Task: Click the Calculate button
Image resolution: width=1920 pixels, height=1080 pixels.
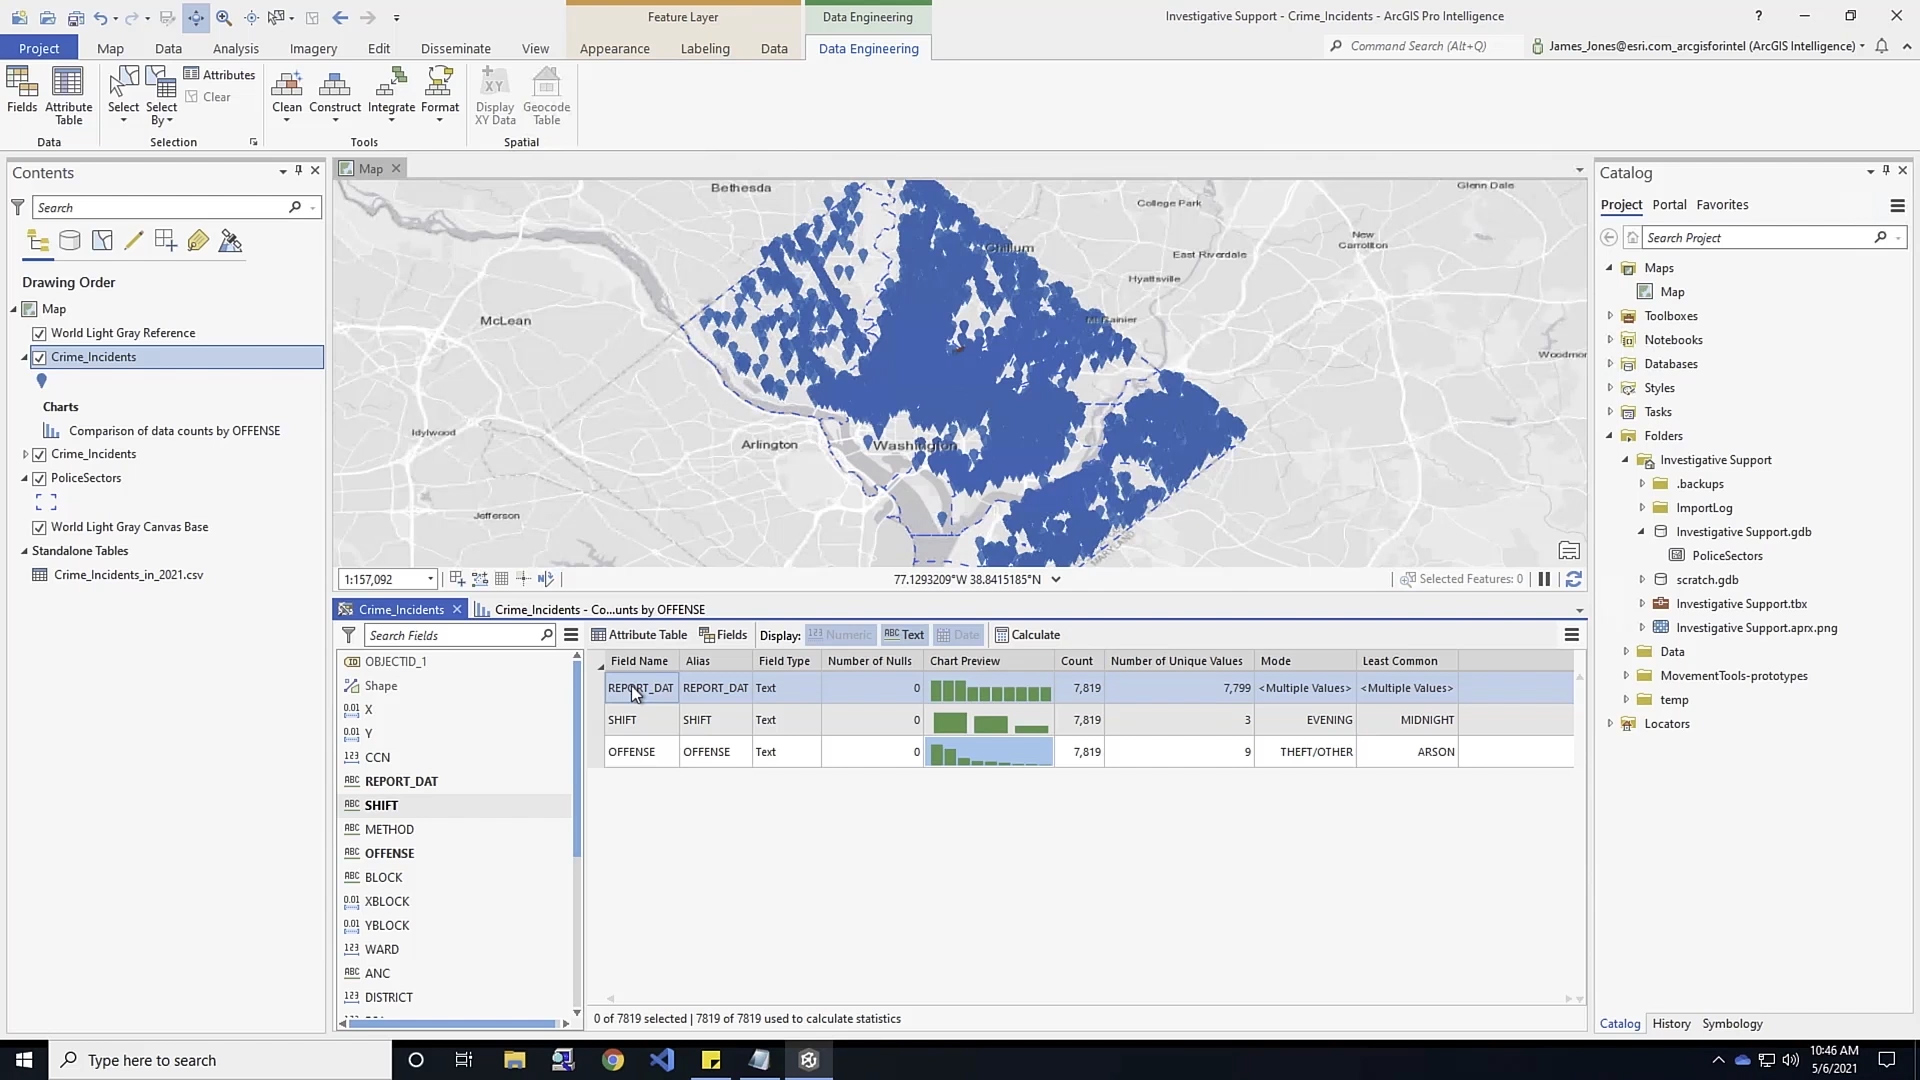Action: click(1027, 635)
